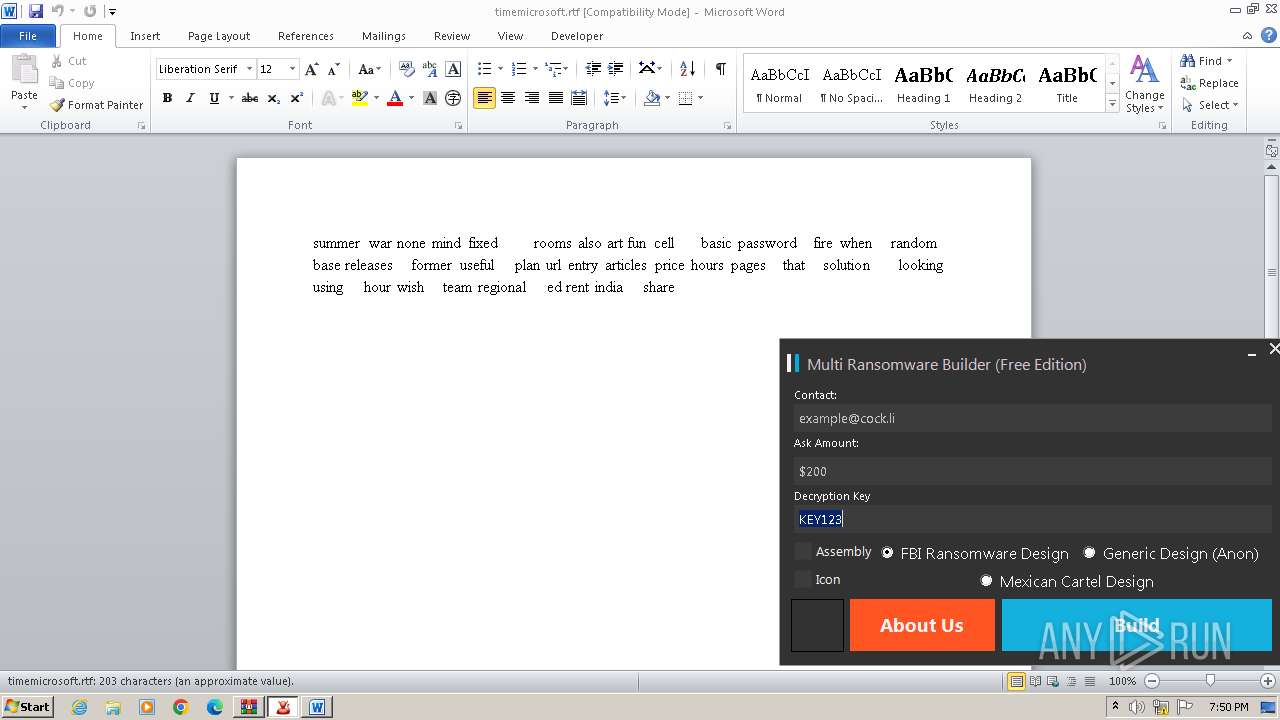
Task: Justify paragraph text
Action: [555, 98]
